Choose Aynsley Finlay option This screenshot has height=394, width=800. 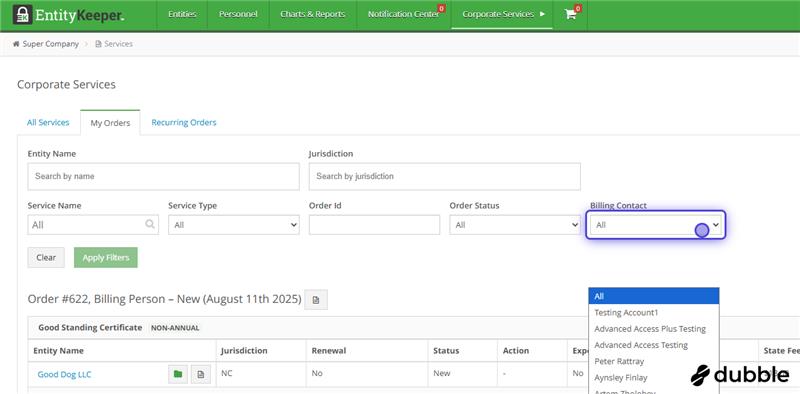[x=654, y=378]
